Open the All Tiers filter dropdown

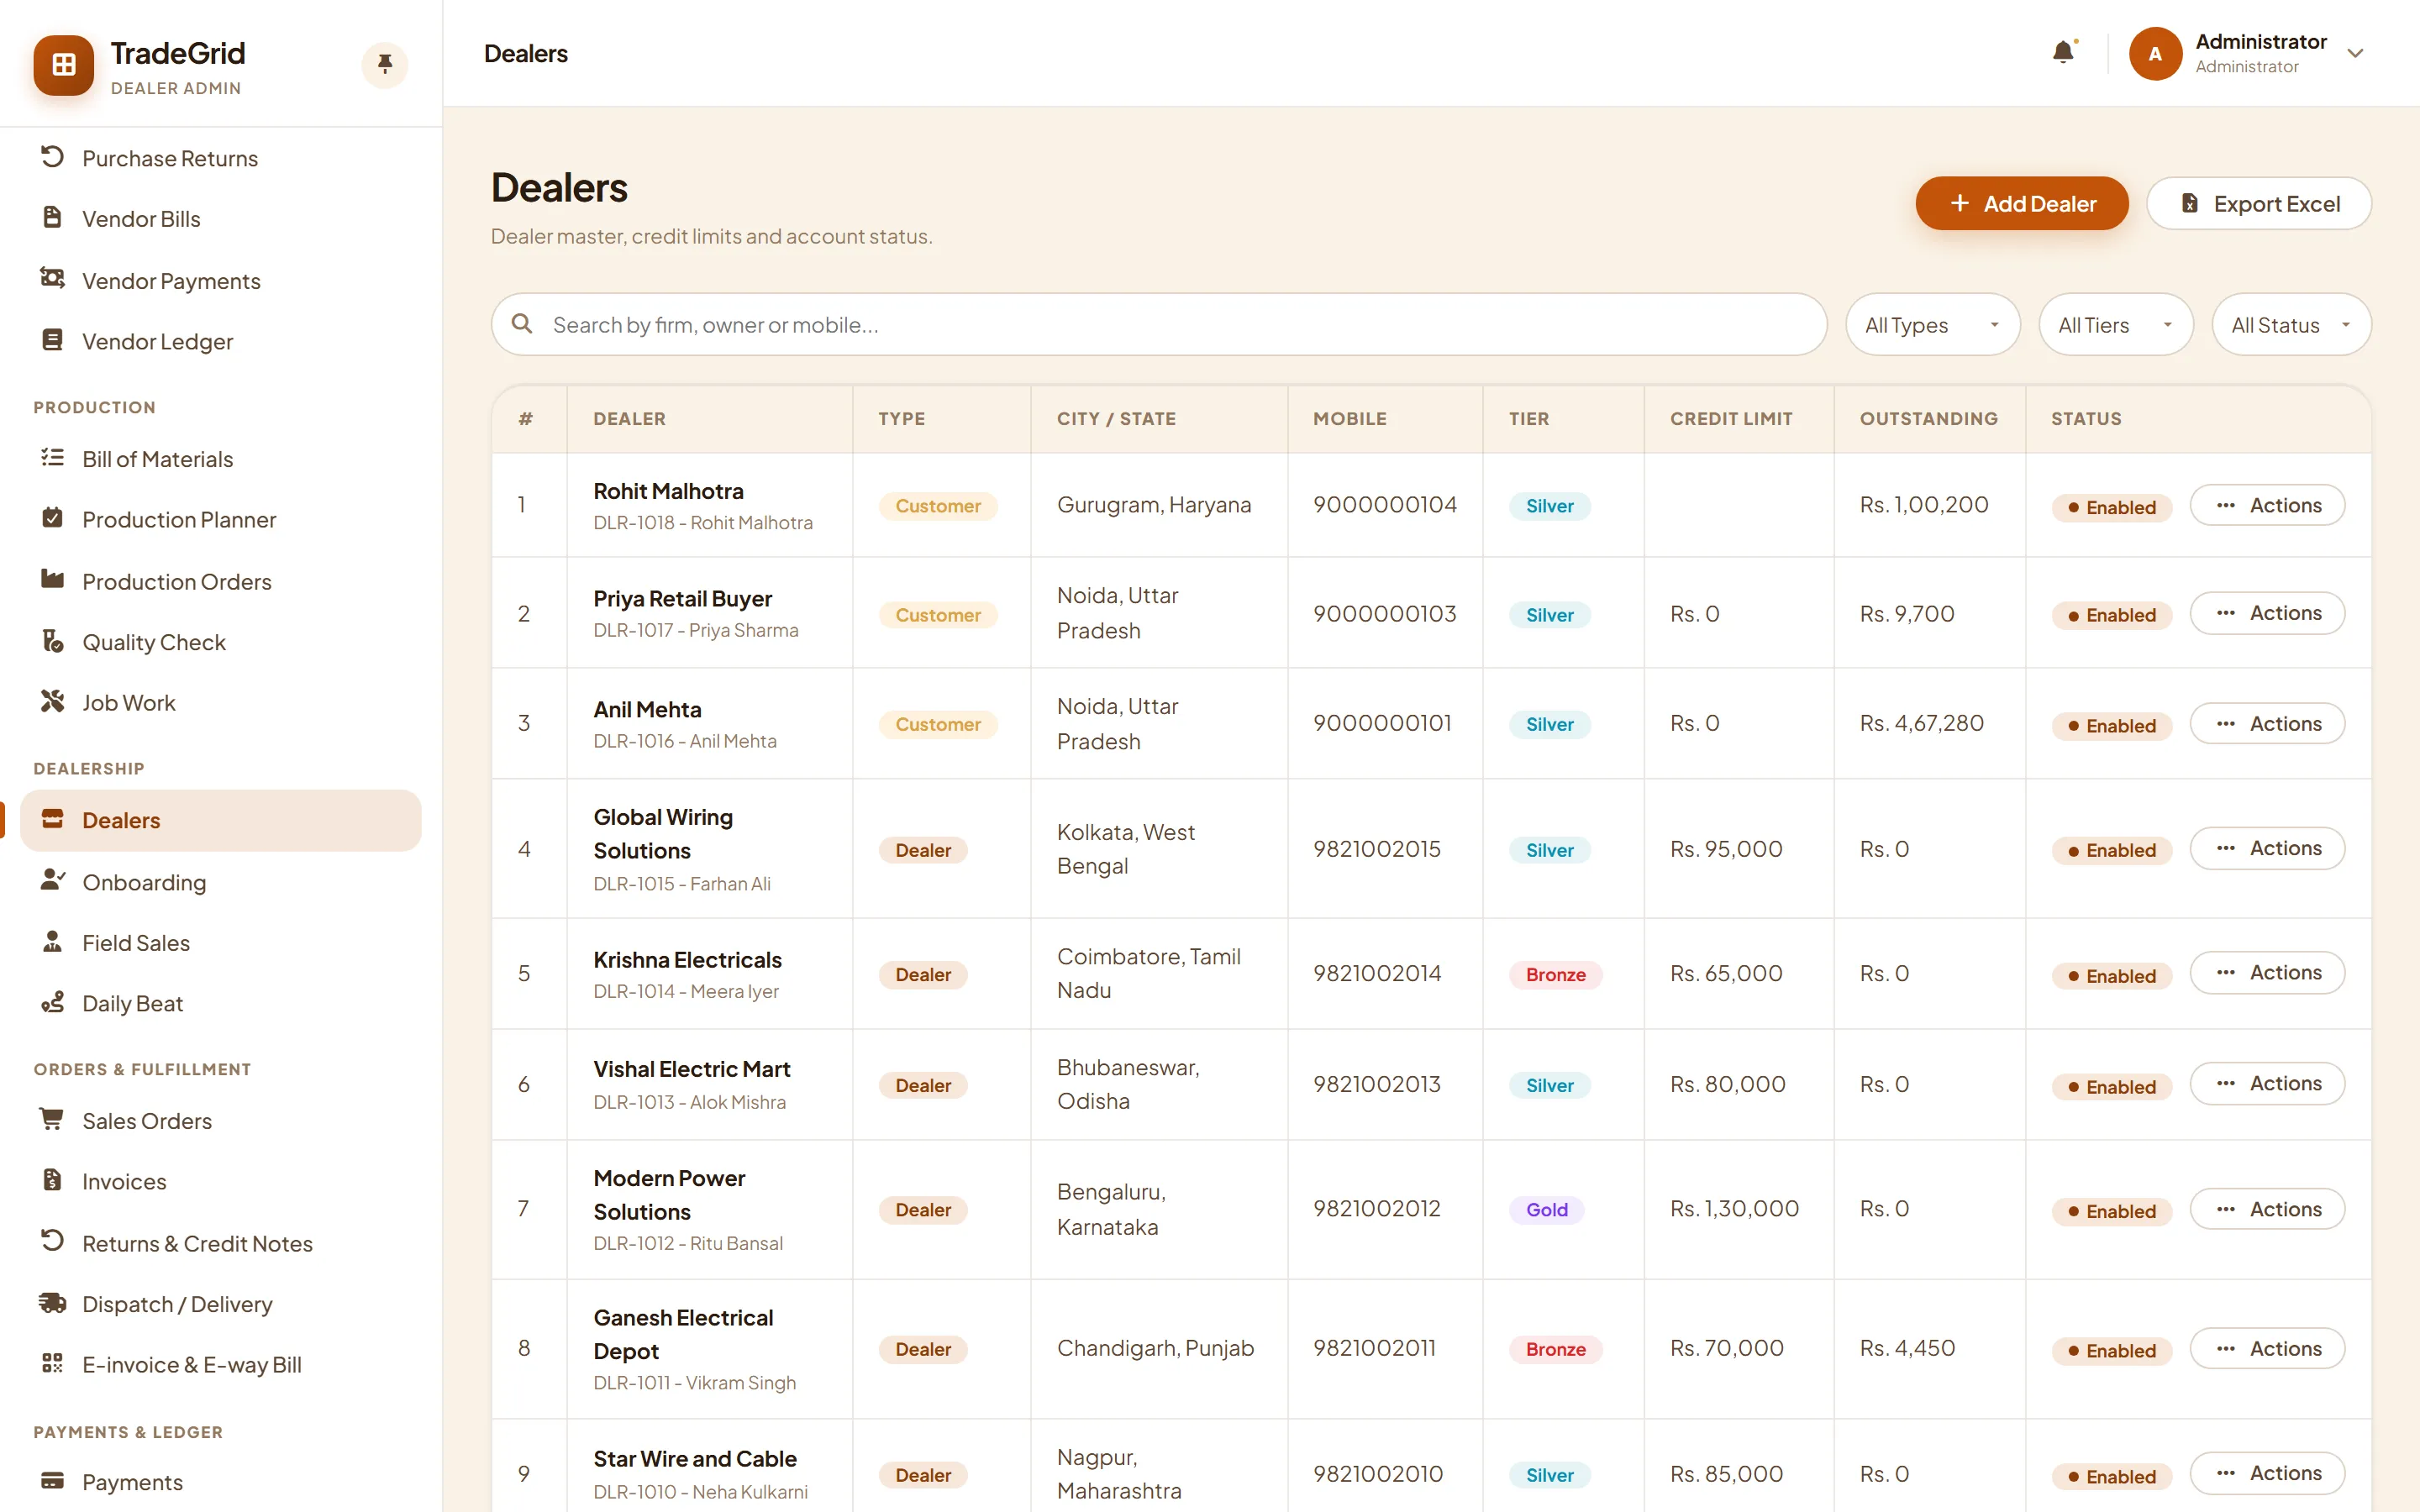point(2115,325)
